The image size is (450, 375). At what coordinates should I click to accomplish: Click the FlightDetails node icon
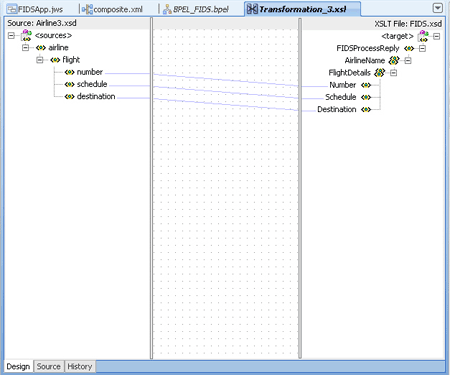click(x=380, y=72)
